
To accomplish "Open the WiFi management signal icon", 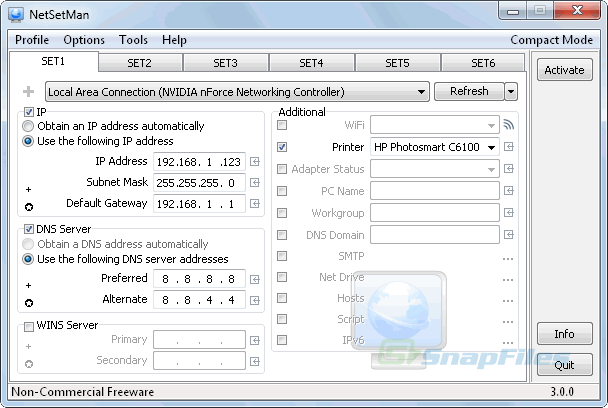I will coord(508,124).
